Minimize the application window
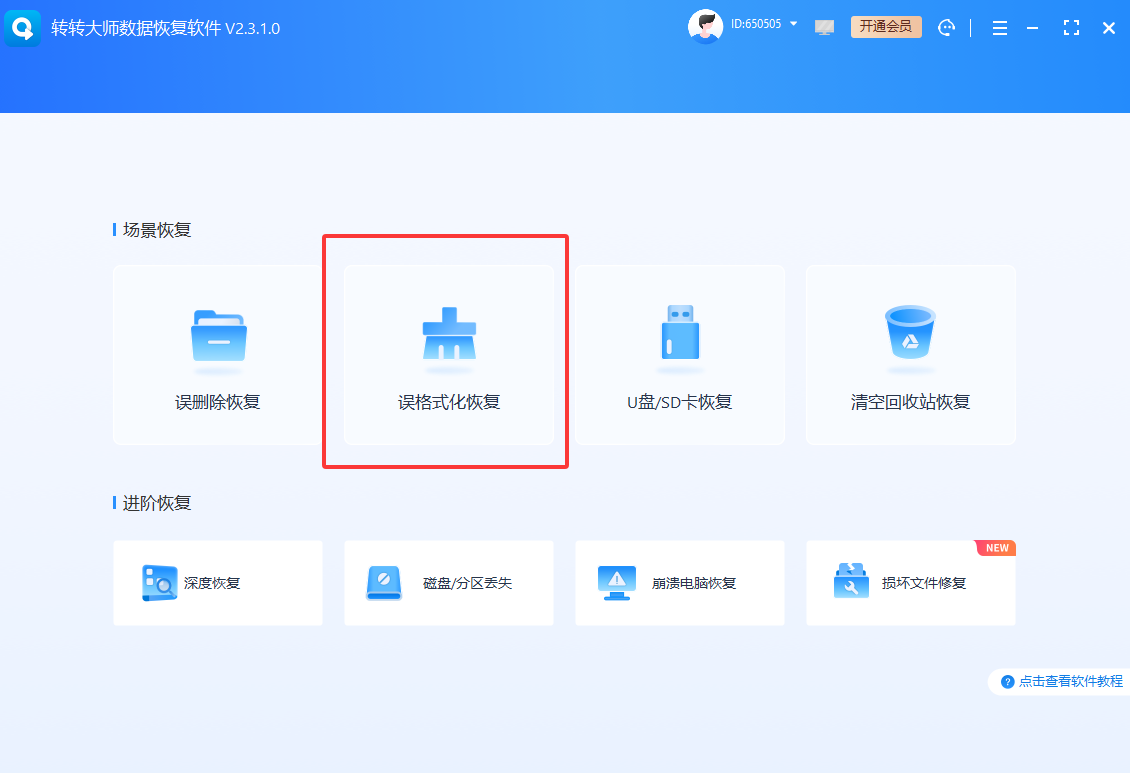 coord(1033,28)
